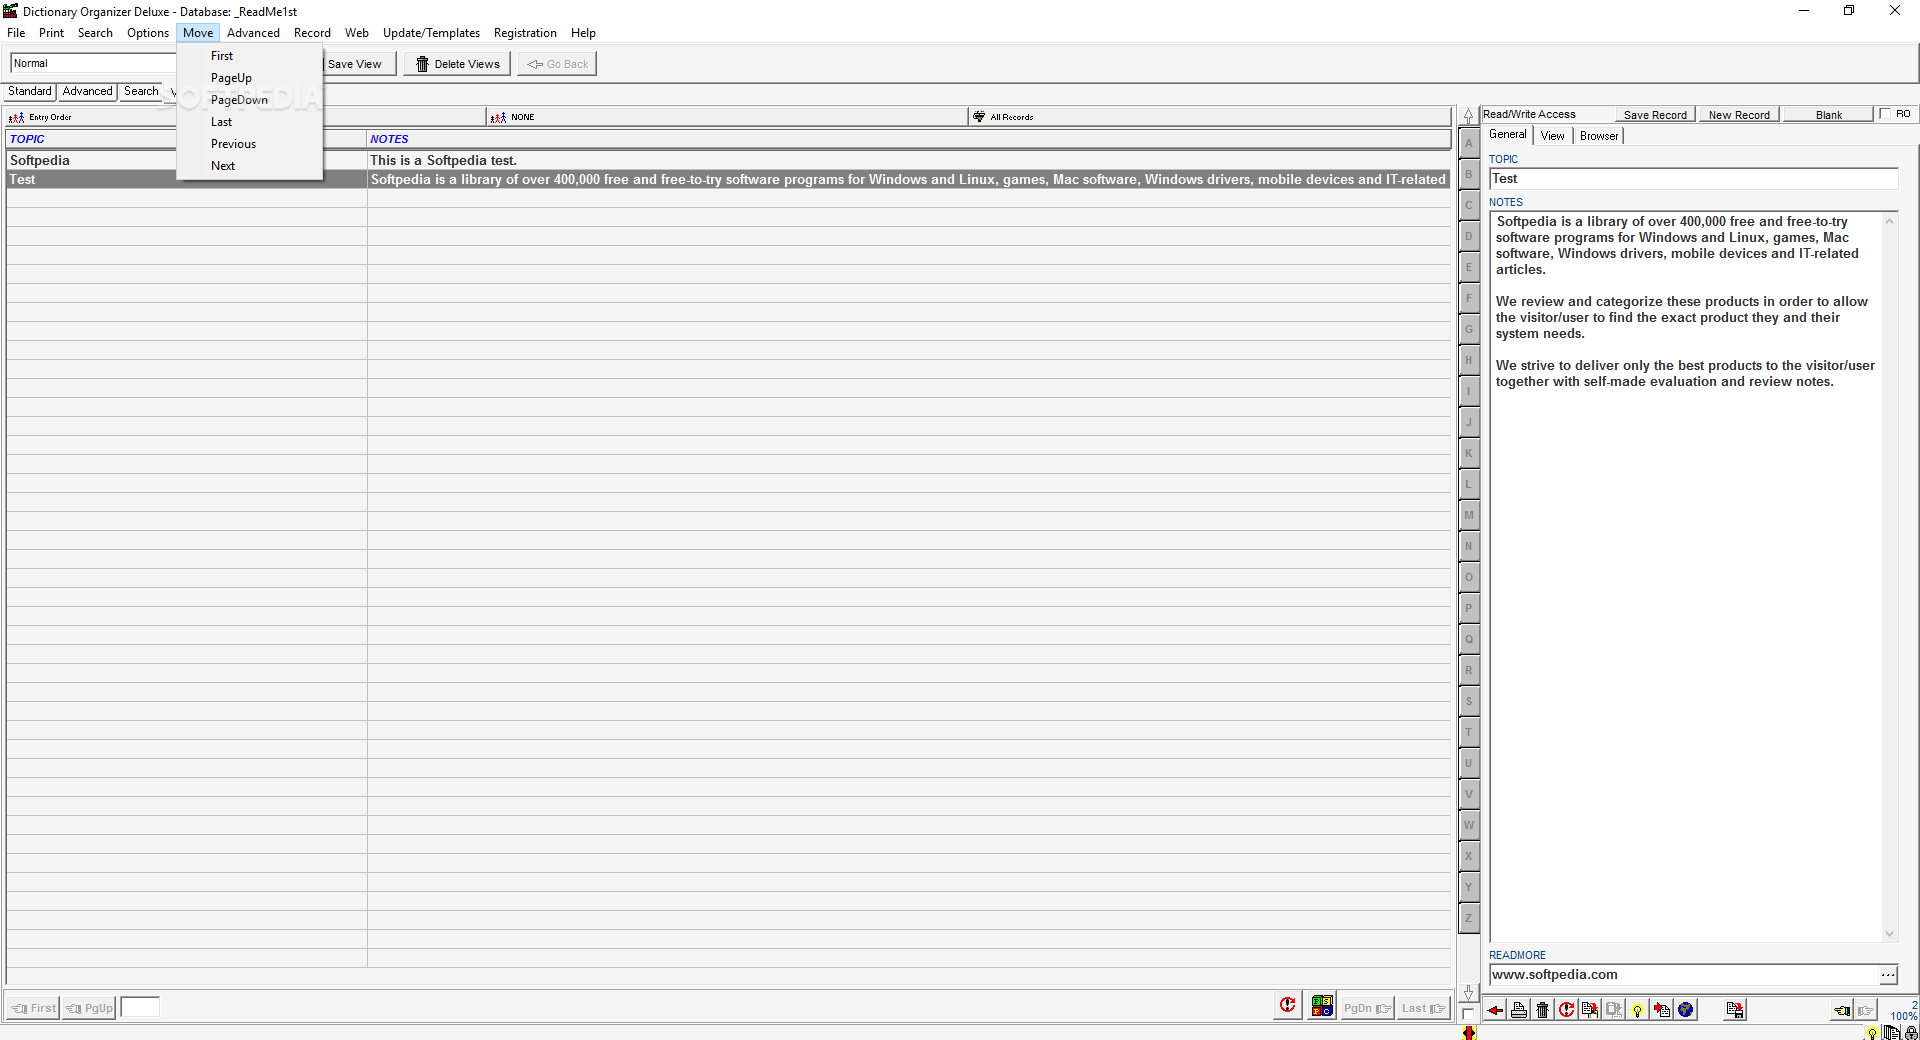
Task: Click the Last button below the grid
Action: pyautogui.click(x=1423, y=1008)
